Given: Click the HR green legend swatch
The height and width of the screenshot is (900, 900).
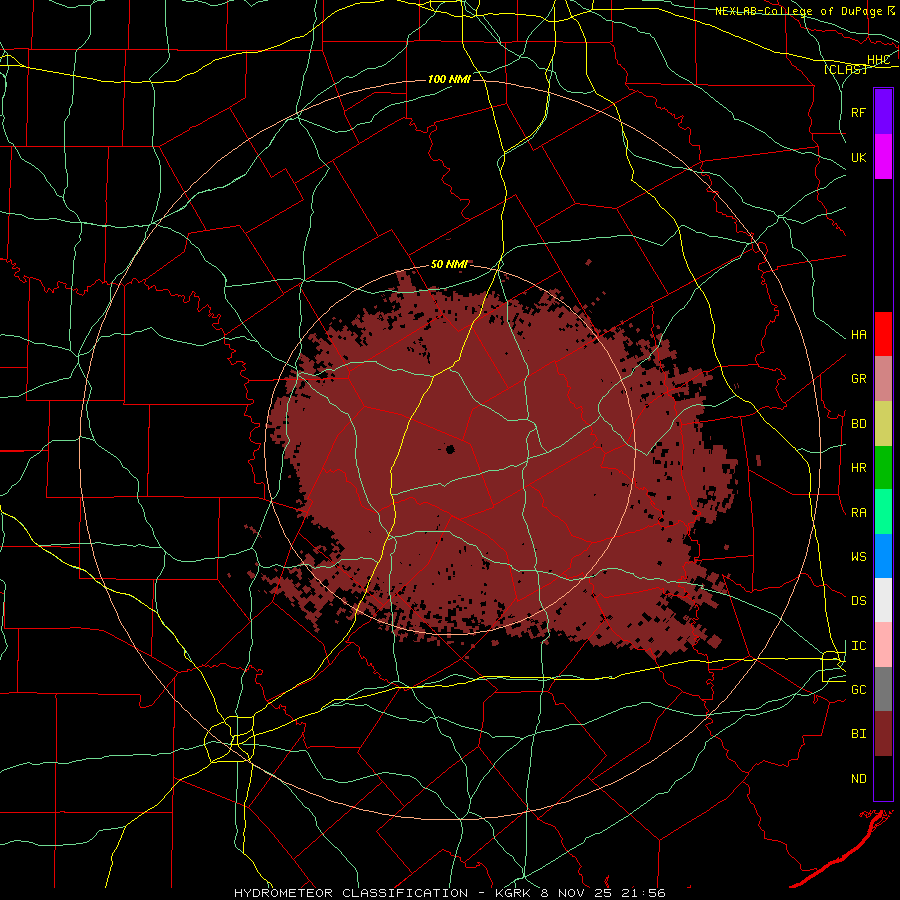Looking at the screenshot, I should 883,467.
